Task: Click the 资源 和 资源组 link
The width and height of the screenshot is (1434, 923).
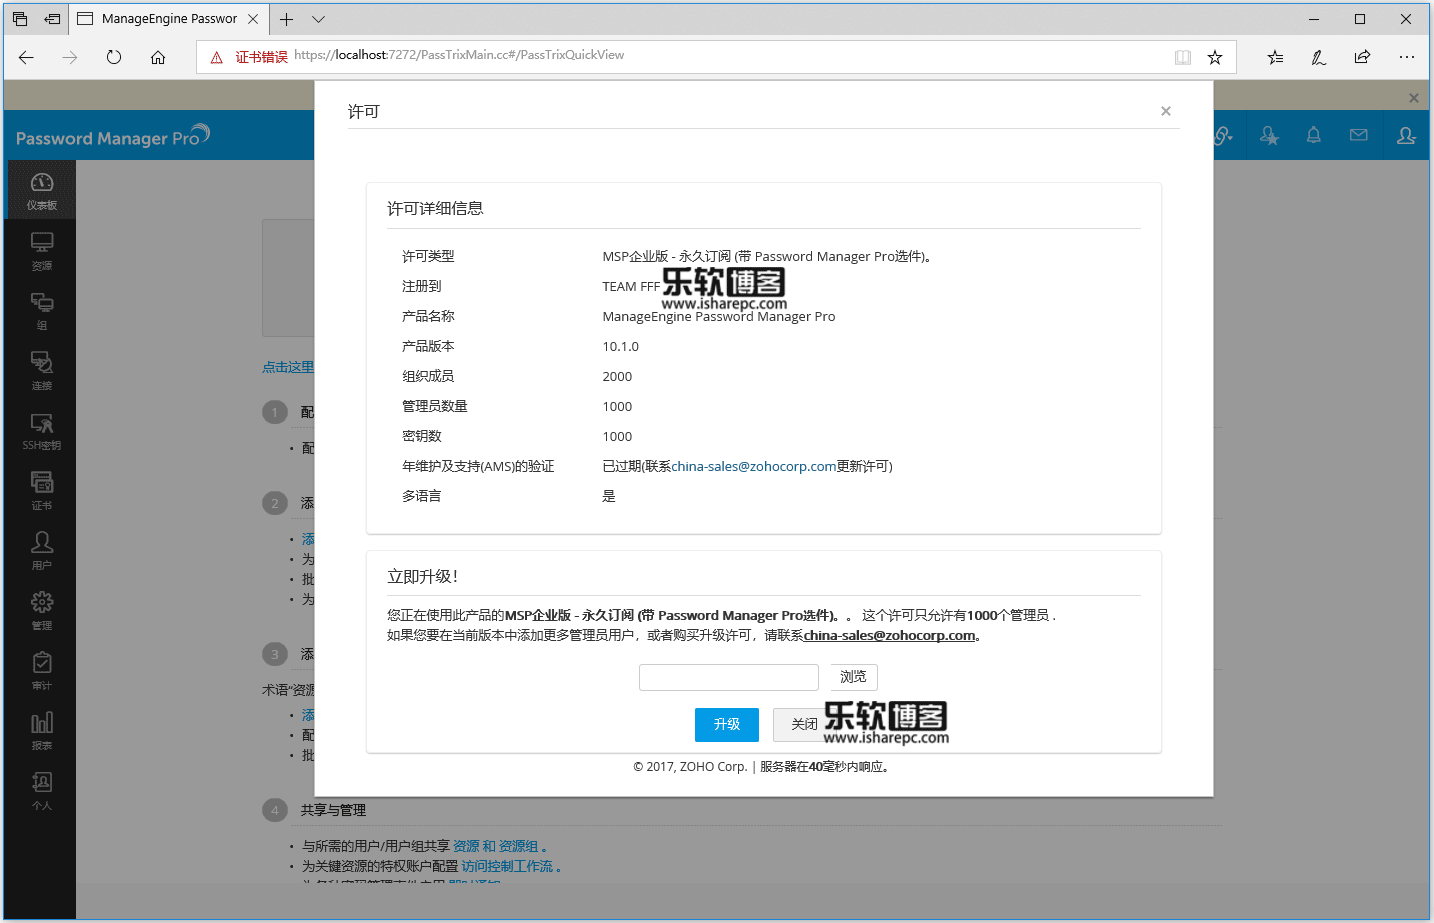Action: (496, 846)
